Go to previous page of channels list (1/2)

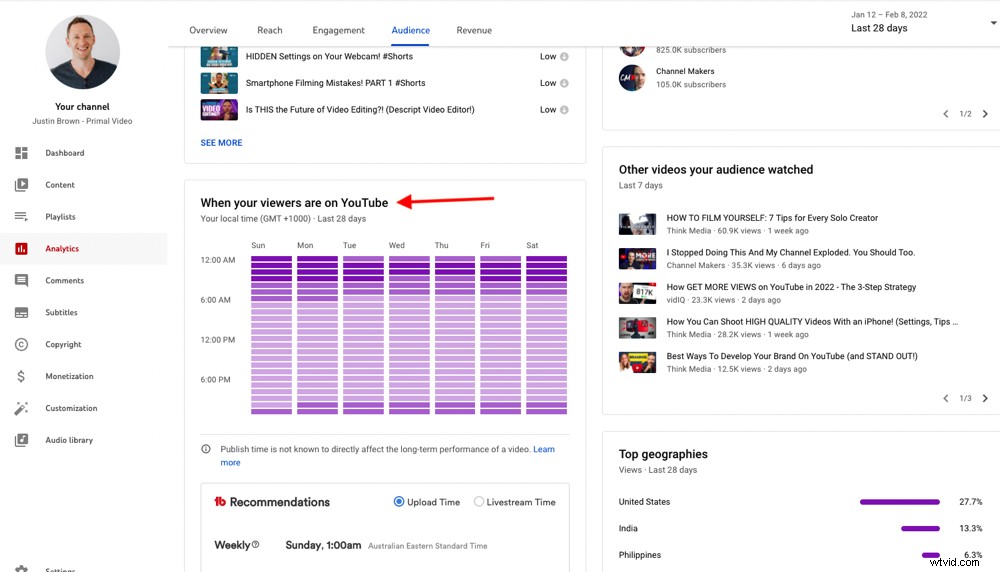click(x=946, y=114)
